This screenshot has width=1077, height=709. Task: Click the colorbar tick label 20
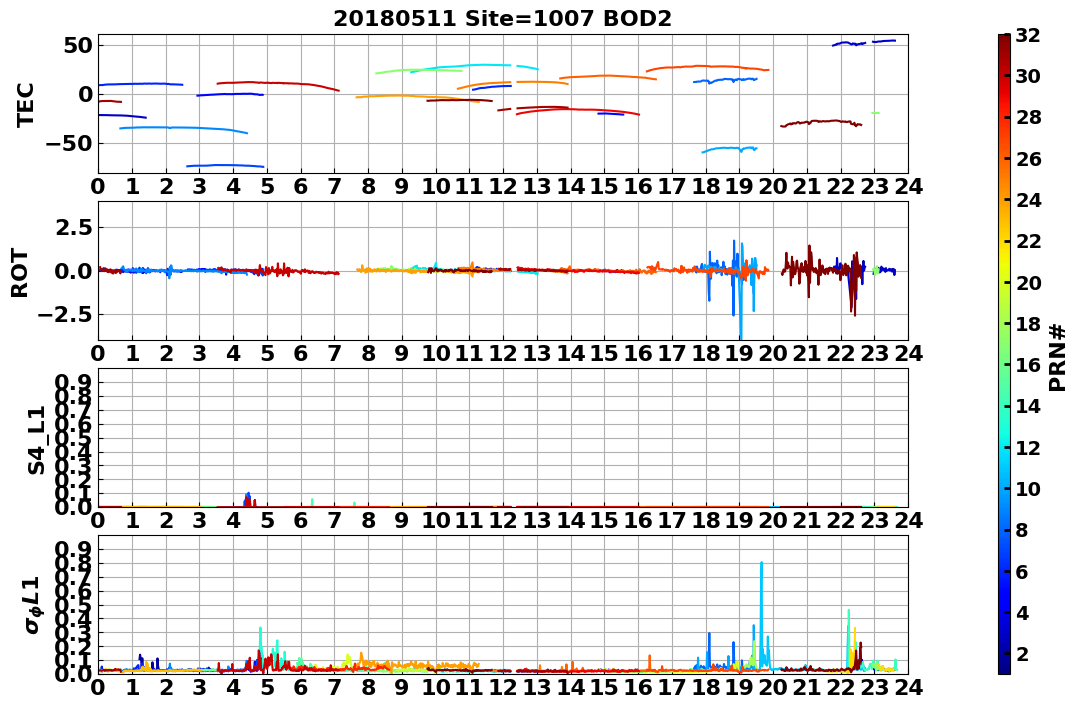[x=1028, y=282]
